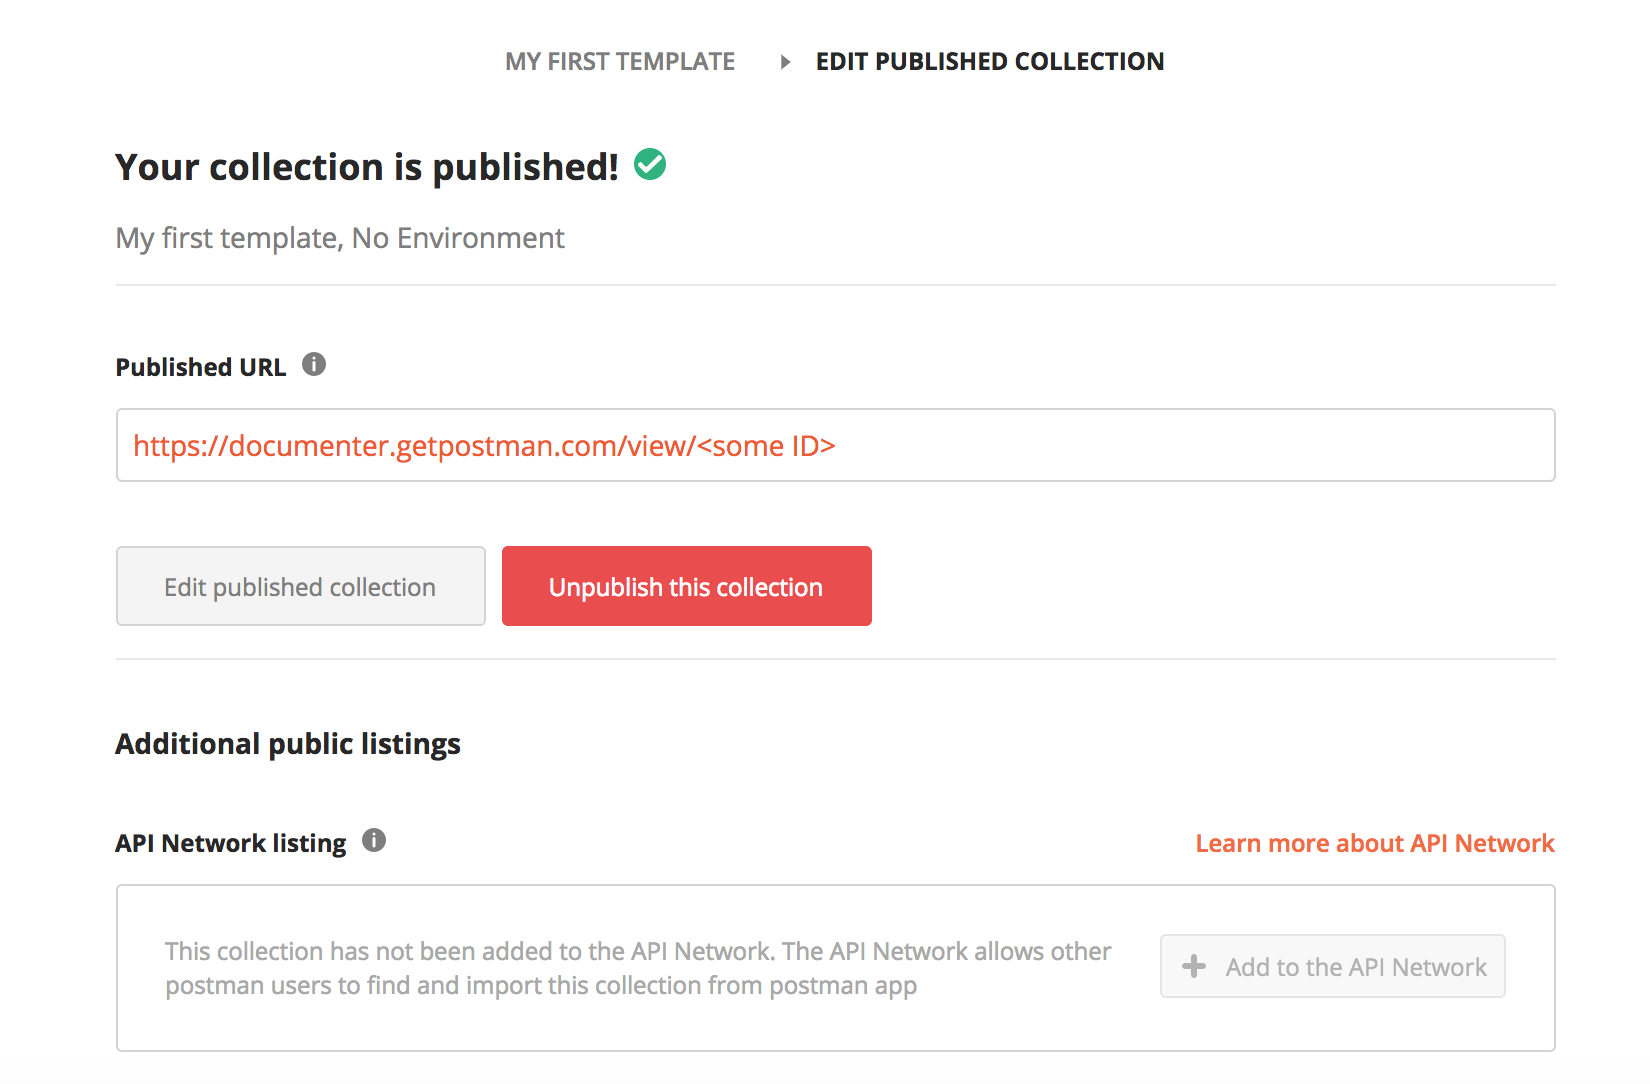Click Unpublish this collection

coord(685,586)
